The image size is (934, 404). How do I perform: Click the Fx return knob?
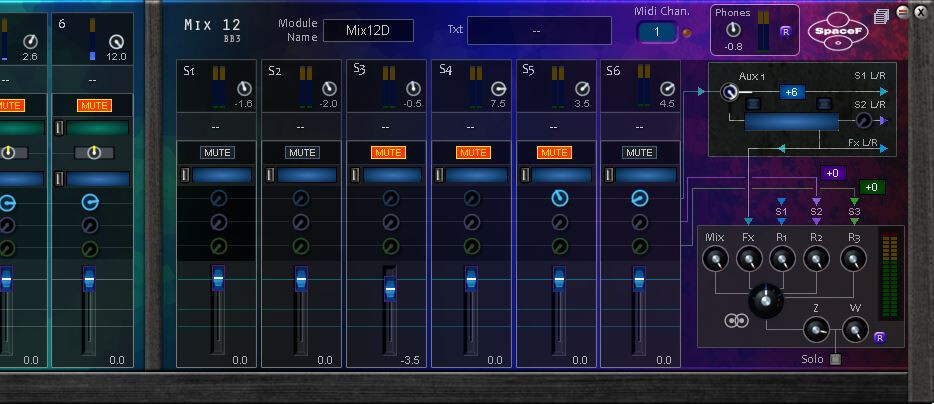pos(749,259)
